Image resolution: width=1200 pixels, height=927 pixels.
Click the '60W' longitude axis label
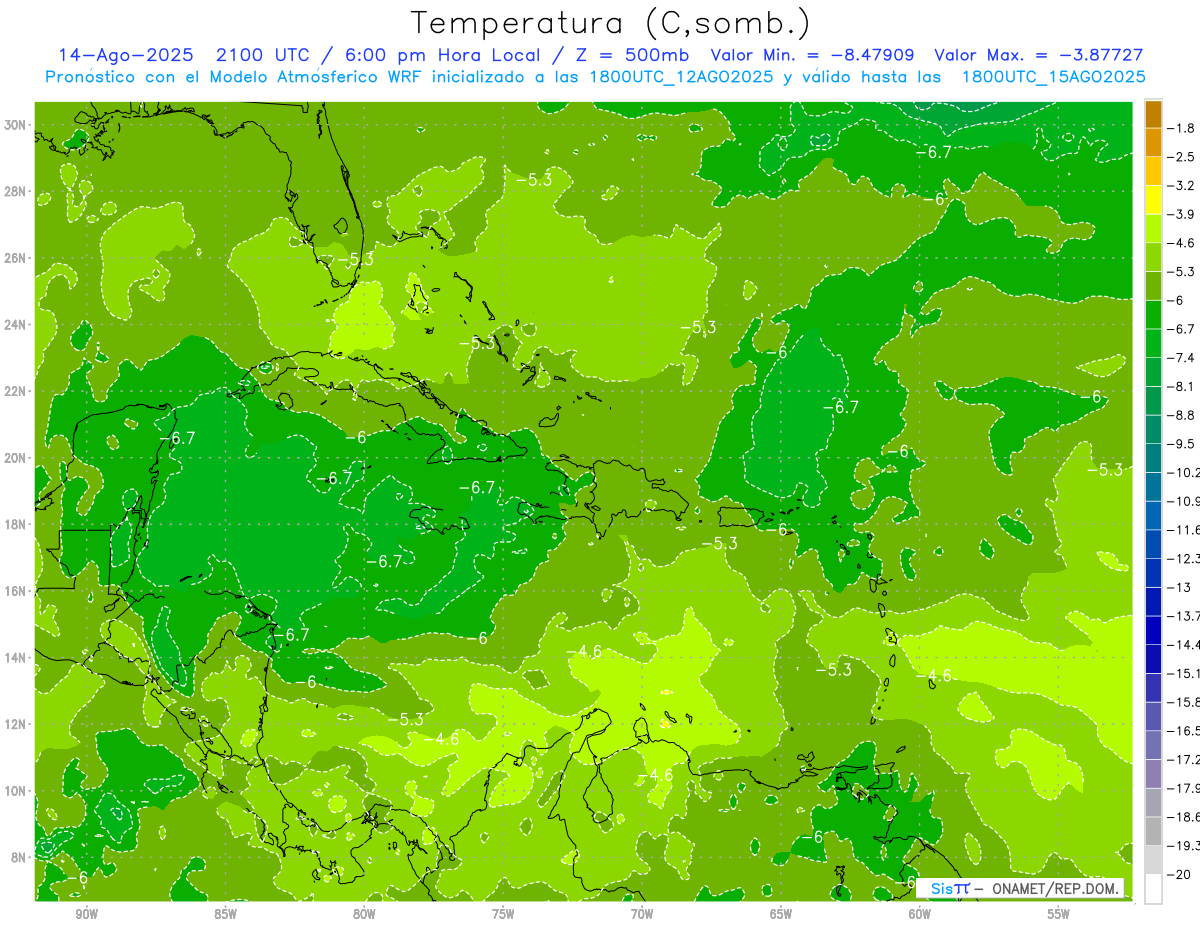point(920,914)
